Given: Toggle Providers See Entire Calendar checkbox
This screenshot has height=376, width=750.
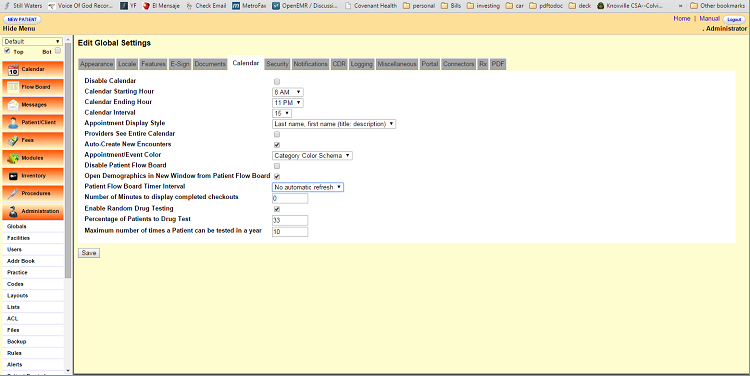Looking at the screenshot, I should click(x=277, y=134).
